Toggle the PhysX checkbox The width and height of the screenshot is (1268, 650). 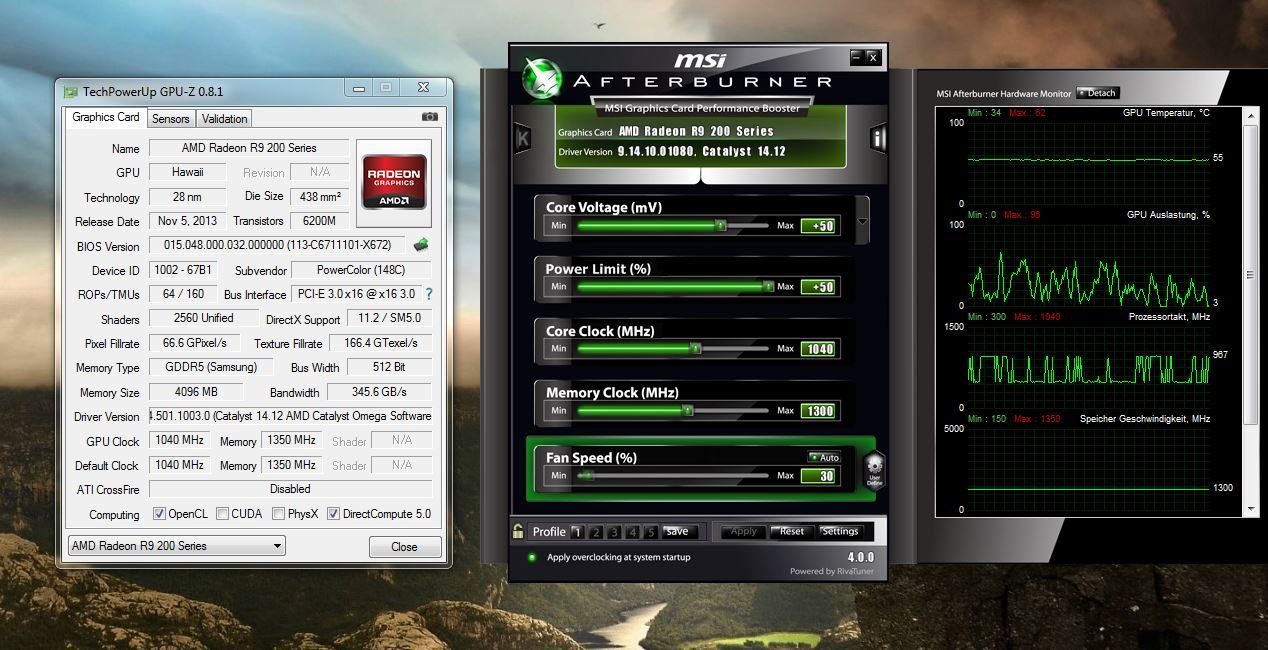279,514
